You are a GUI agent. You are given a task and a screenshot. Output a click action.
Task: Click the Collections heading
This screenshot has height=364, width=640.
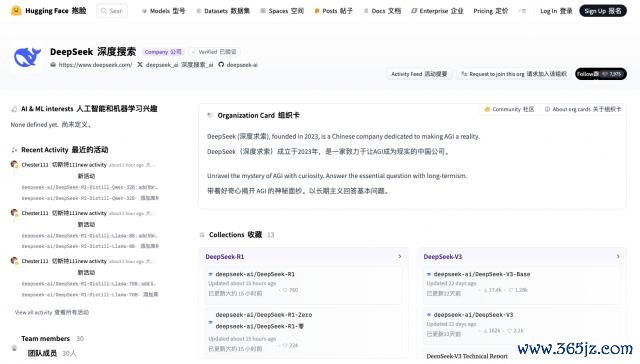[235, 235]
